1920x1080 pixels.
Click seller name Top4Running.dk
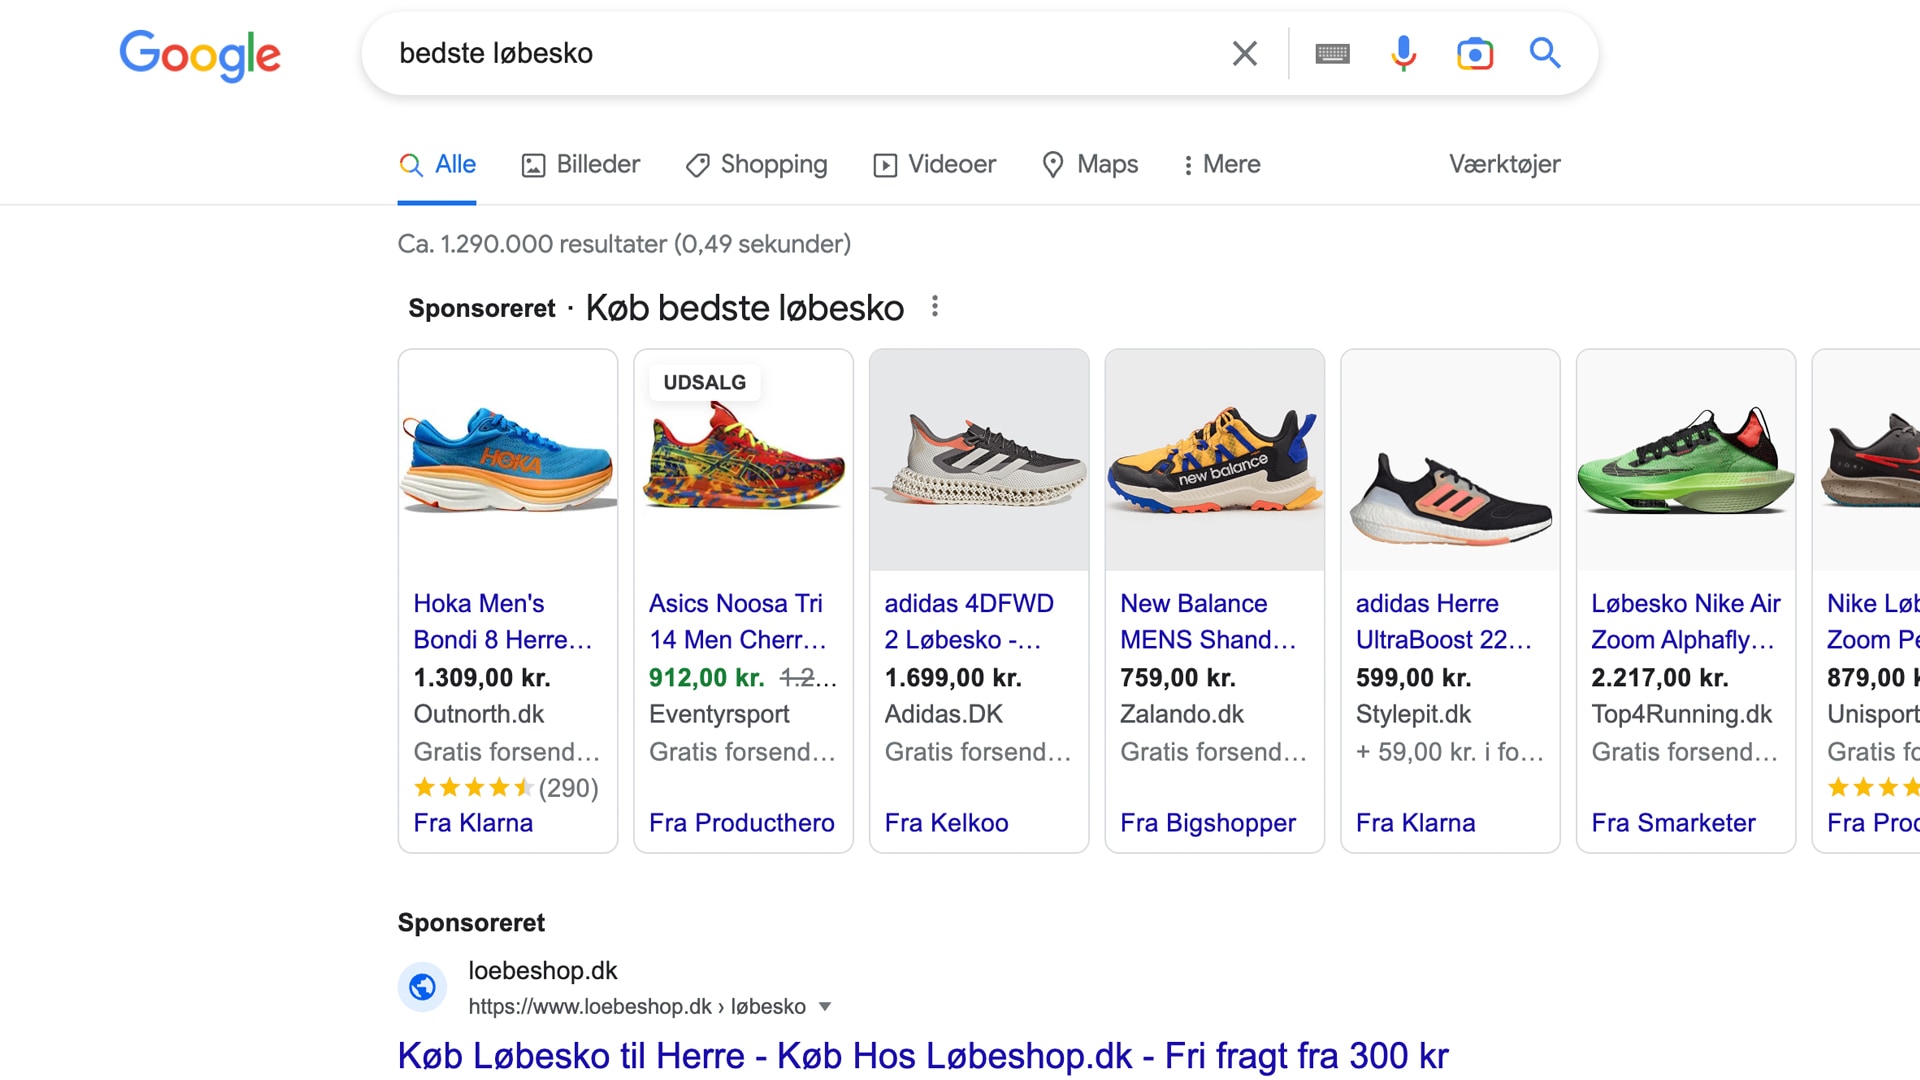point(1681,714)
